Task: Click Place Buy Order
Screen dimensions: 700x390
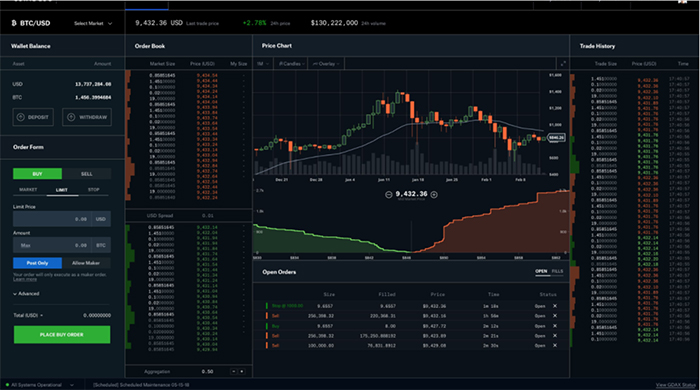Action: coord(62,334)
